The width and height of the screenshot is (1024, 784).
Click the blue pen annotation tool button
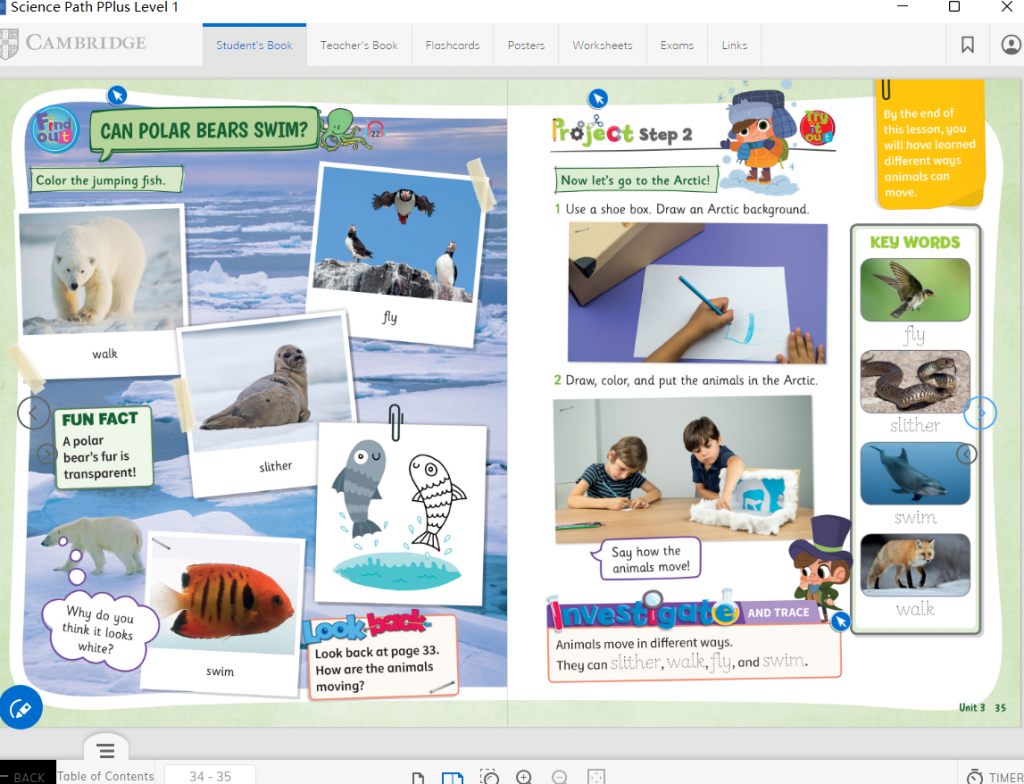[21, 708]
